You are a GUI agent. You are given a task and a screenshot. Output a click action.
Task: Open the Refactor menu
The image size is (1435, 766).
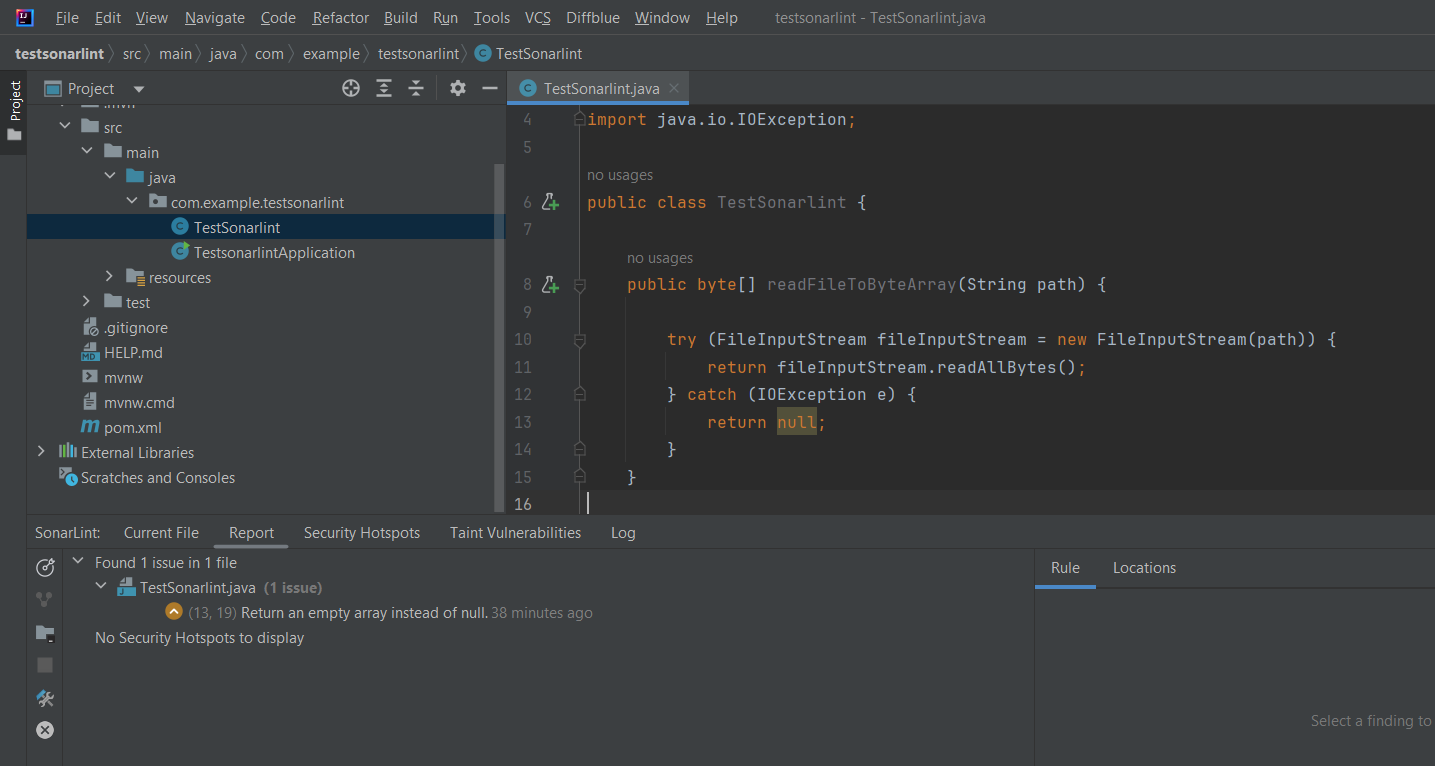[340, 18]
